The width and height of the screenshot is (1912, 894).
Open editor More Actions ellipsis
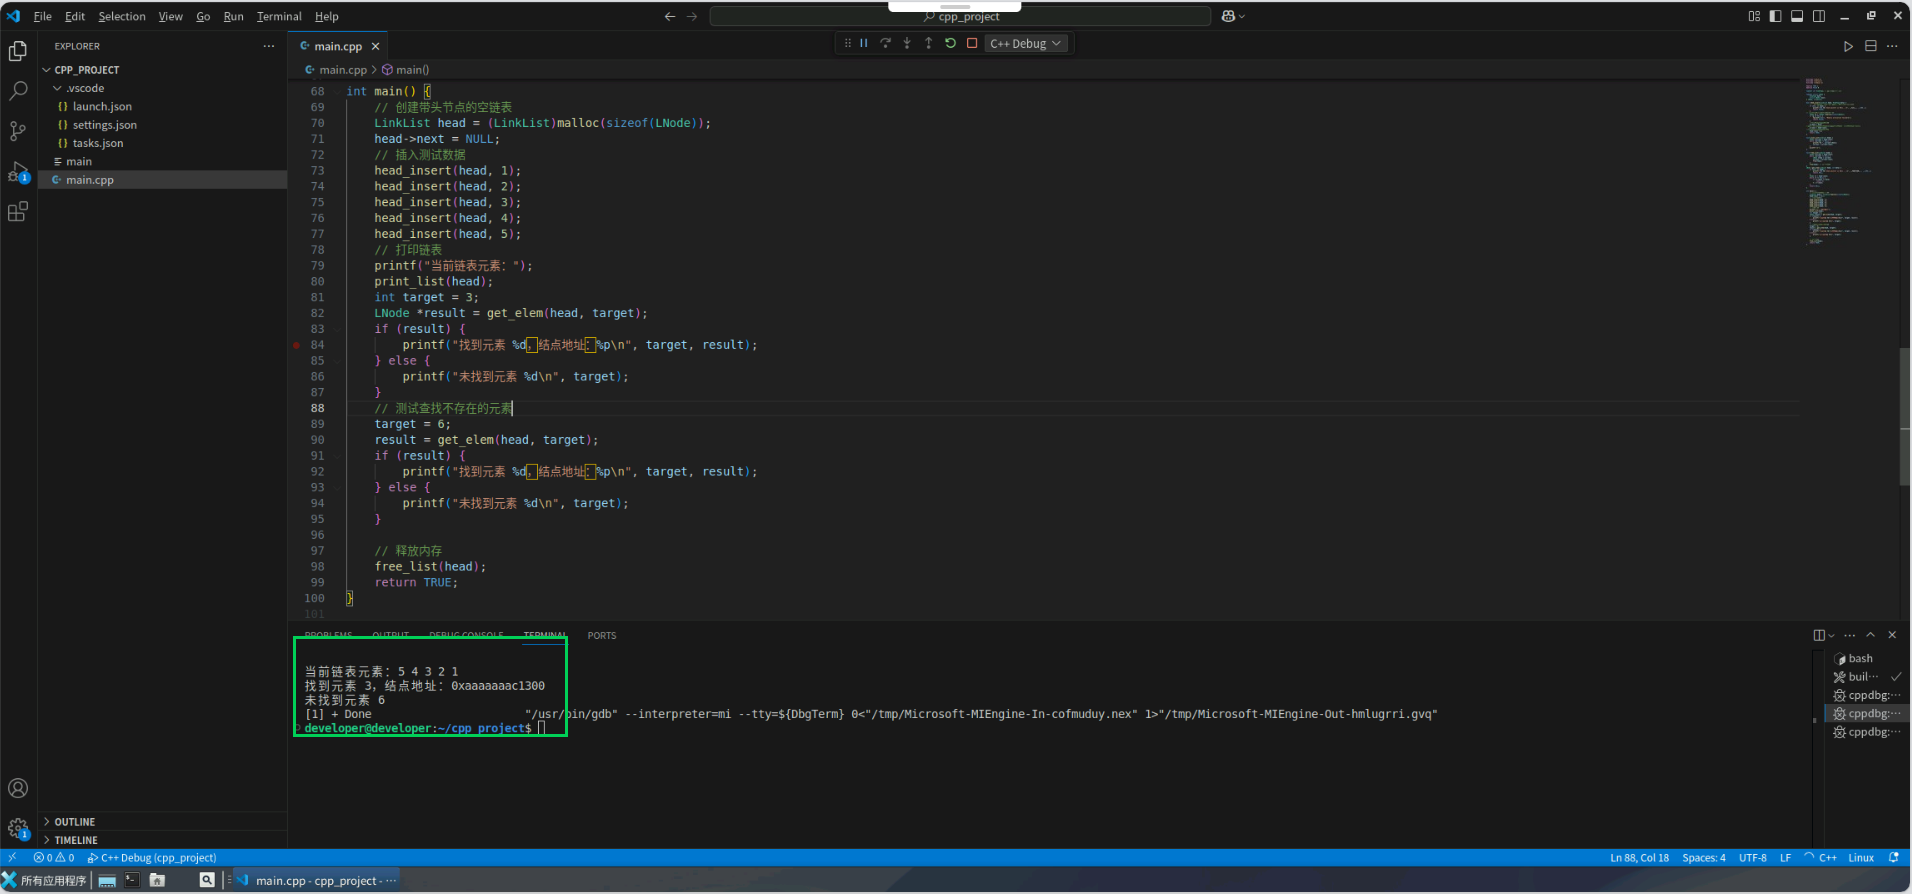(x=1892, y=46)
